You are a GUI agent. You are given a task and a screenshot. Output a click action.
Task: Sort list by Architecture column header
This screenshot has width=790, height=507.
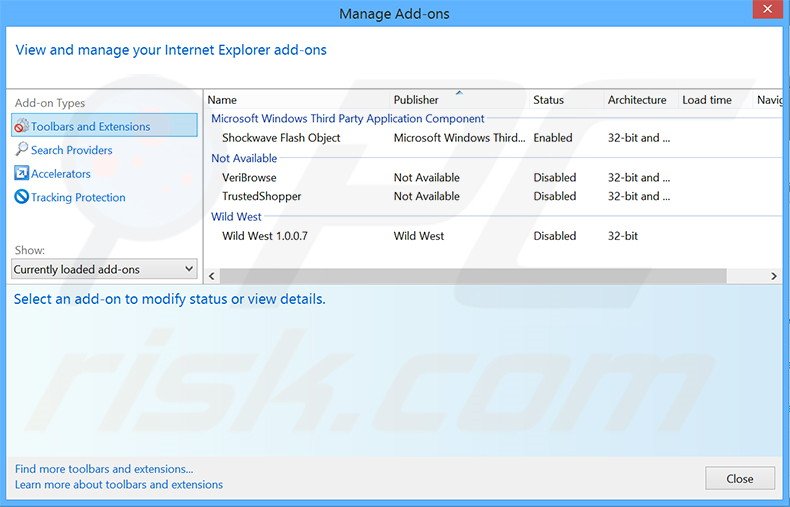(x=641, y=100)
